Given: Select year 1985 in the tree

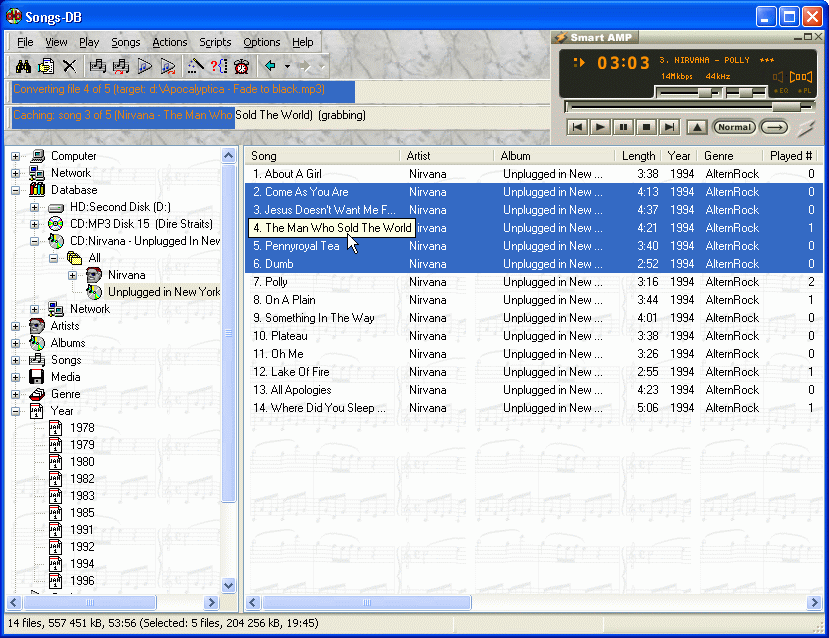Looking at the screenshot, I should [x=82, y=513].
